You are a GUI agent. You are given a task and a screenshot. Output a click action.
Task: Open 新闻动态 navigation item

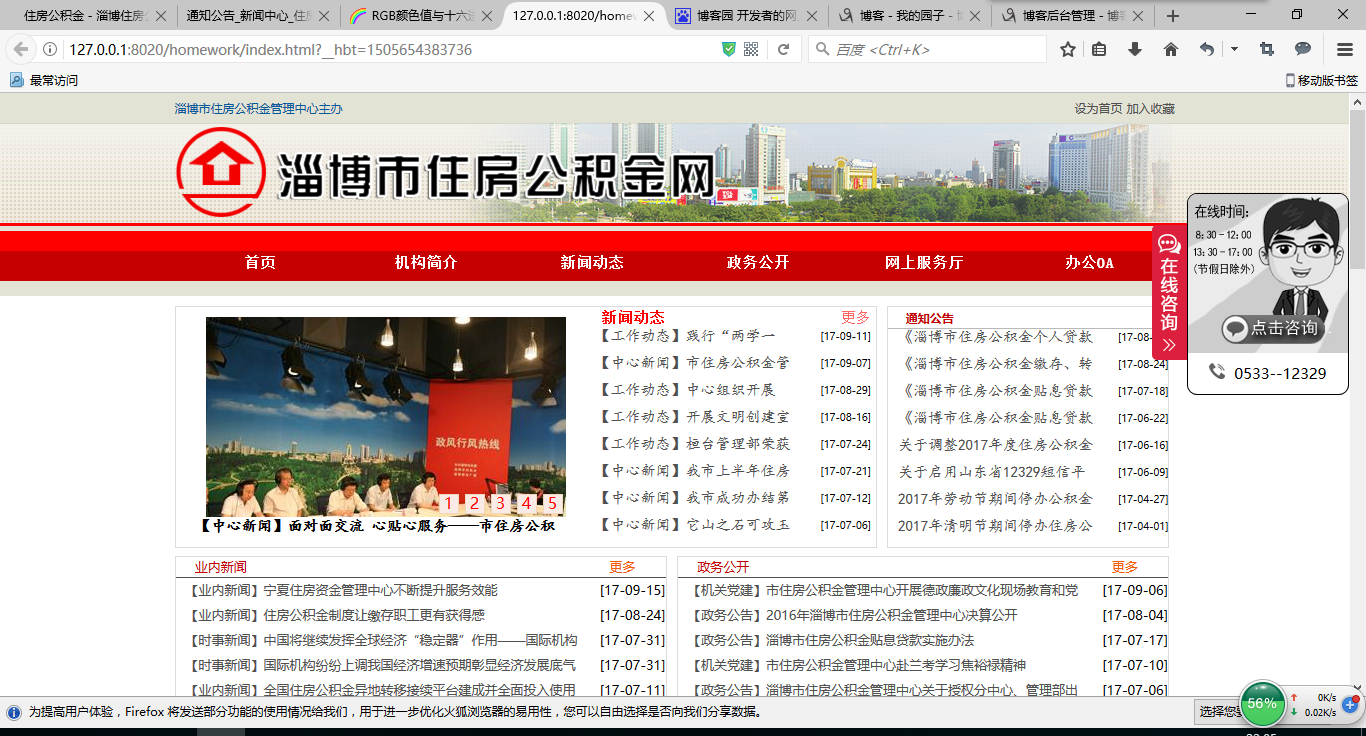(x=592, y=262)
